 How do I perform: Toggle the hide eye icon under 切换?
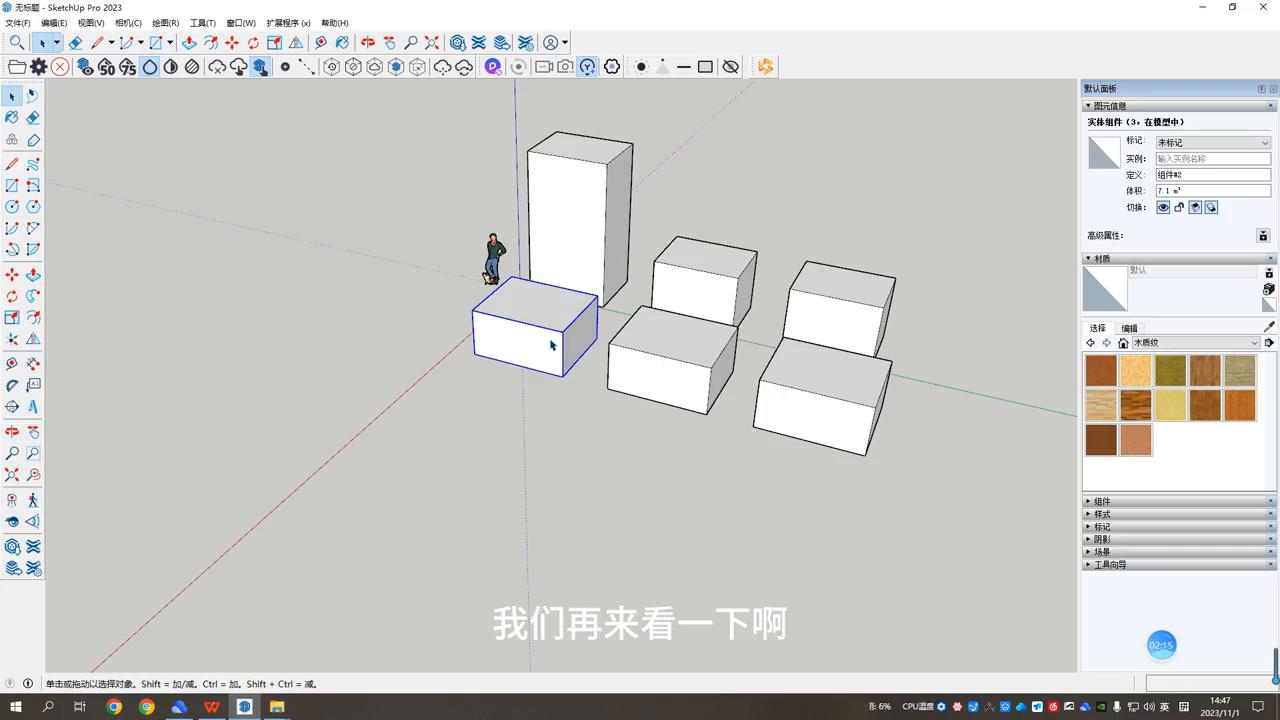tap(1163, 207)
